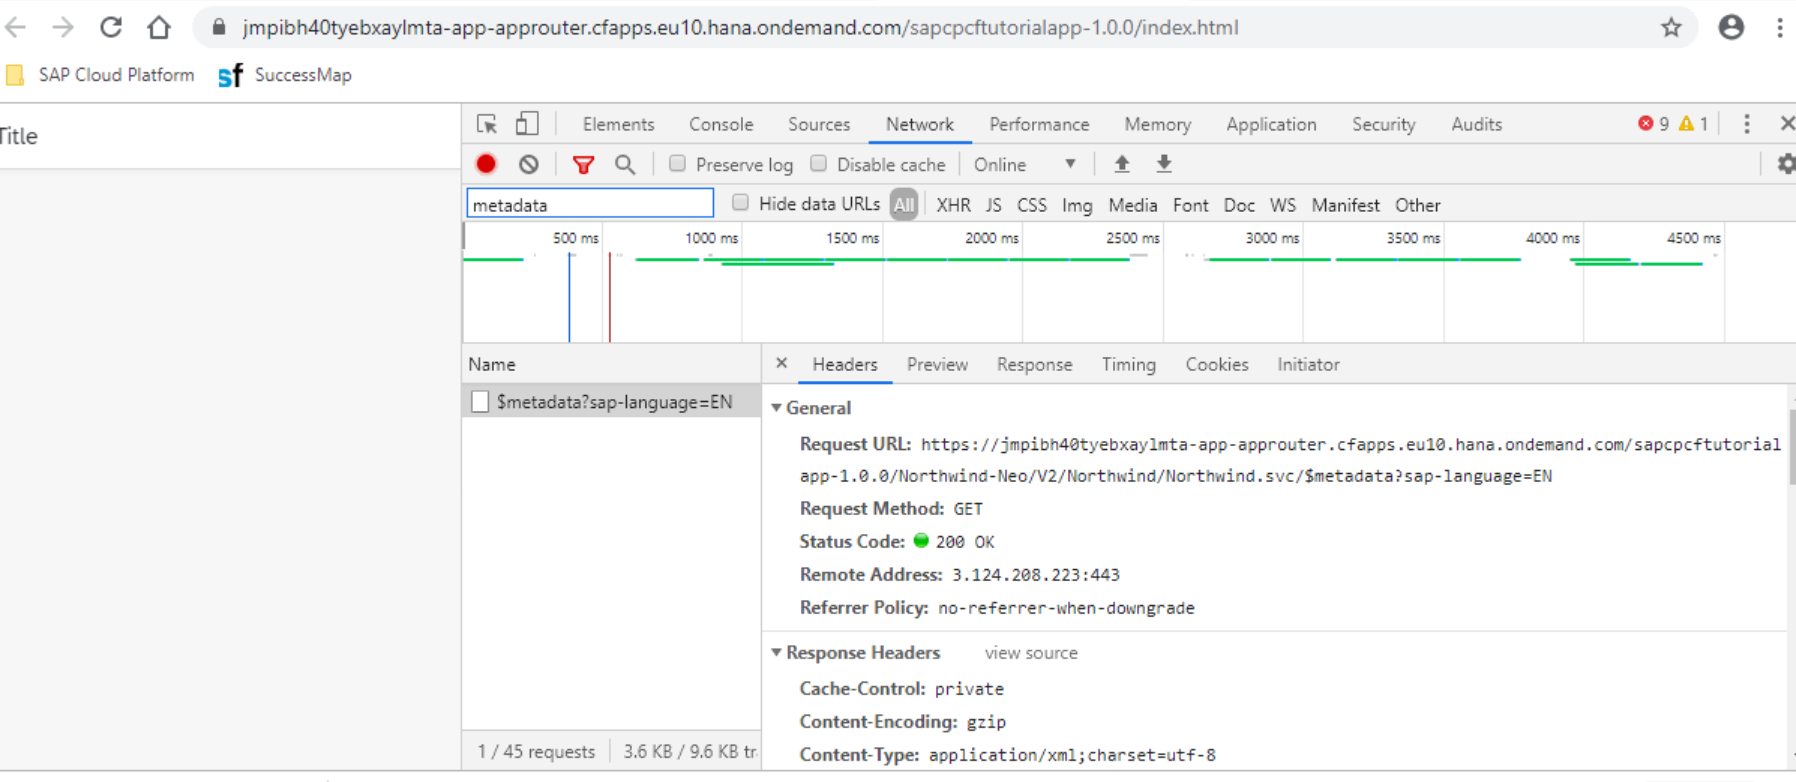Screen dimensions: 1796x782
Task: Check the Hide data URLs checkbox
Action: (740, 203)
